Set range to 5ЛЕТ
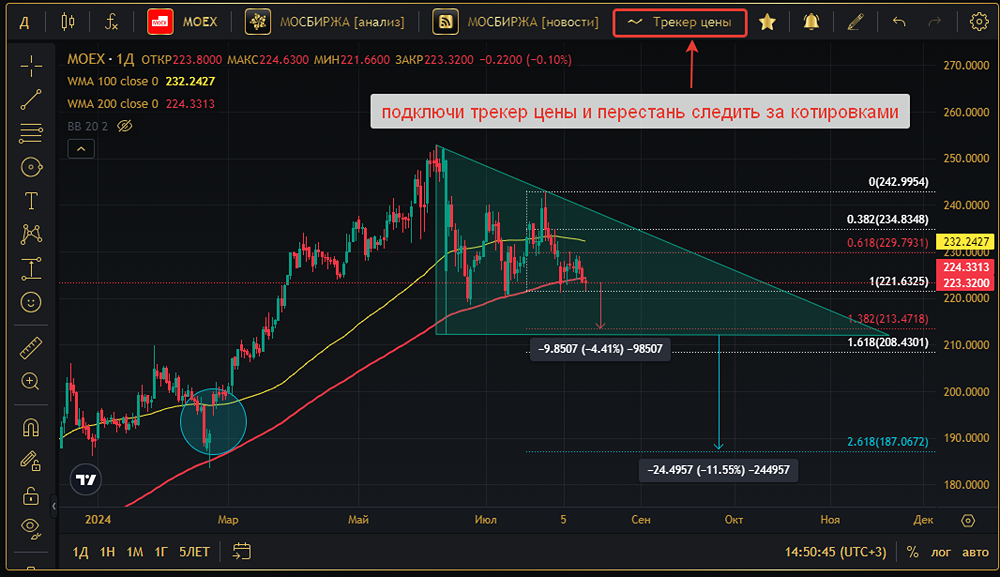Screen dimensions: 1000x577 click(194, 552)
